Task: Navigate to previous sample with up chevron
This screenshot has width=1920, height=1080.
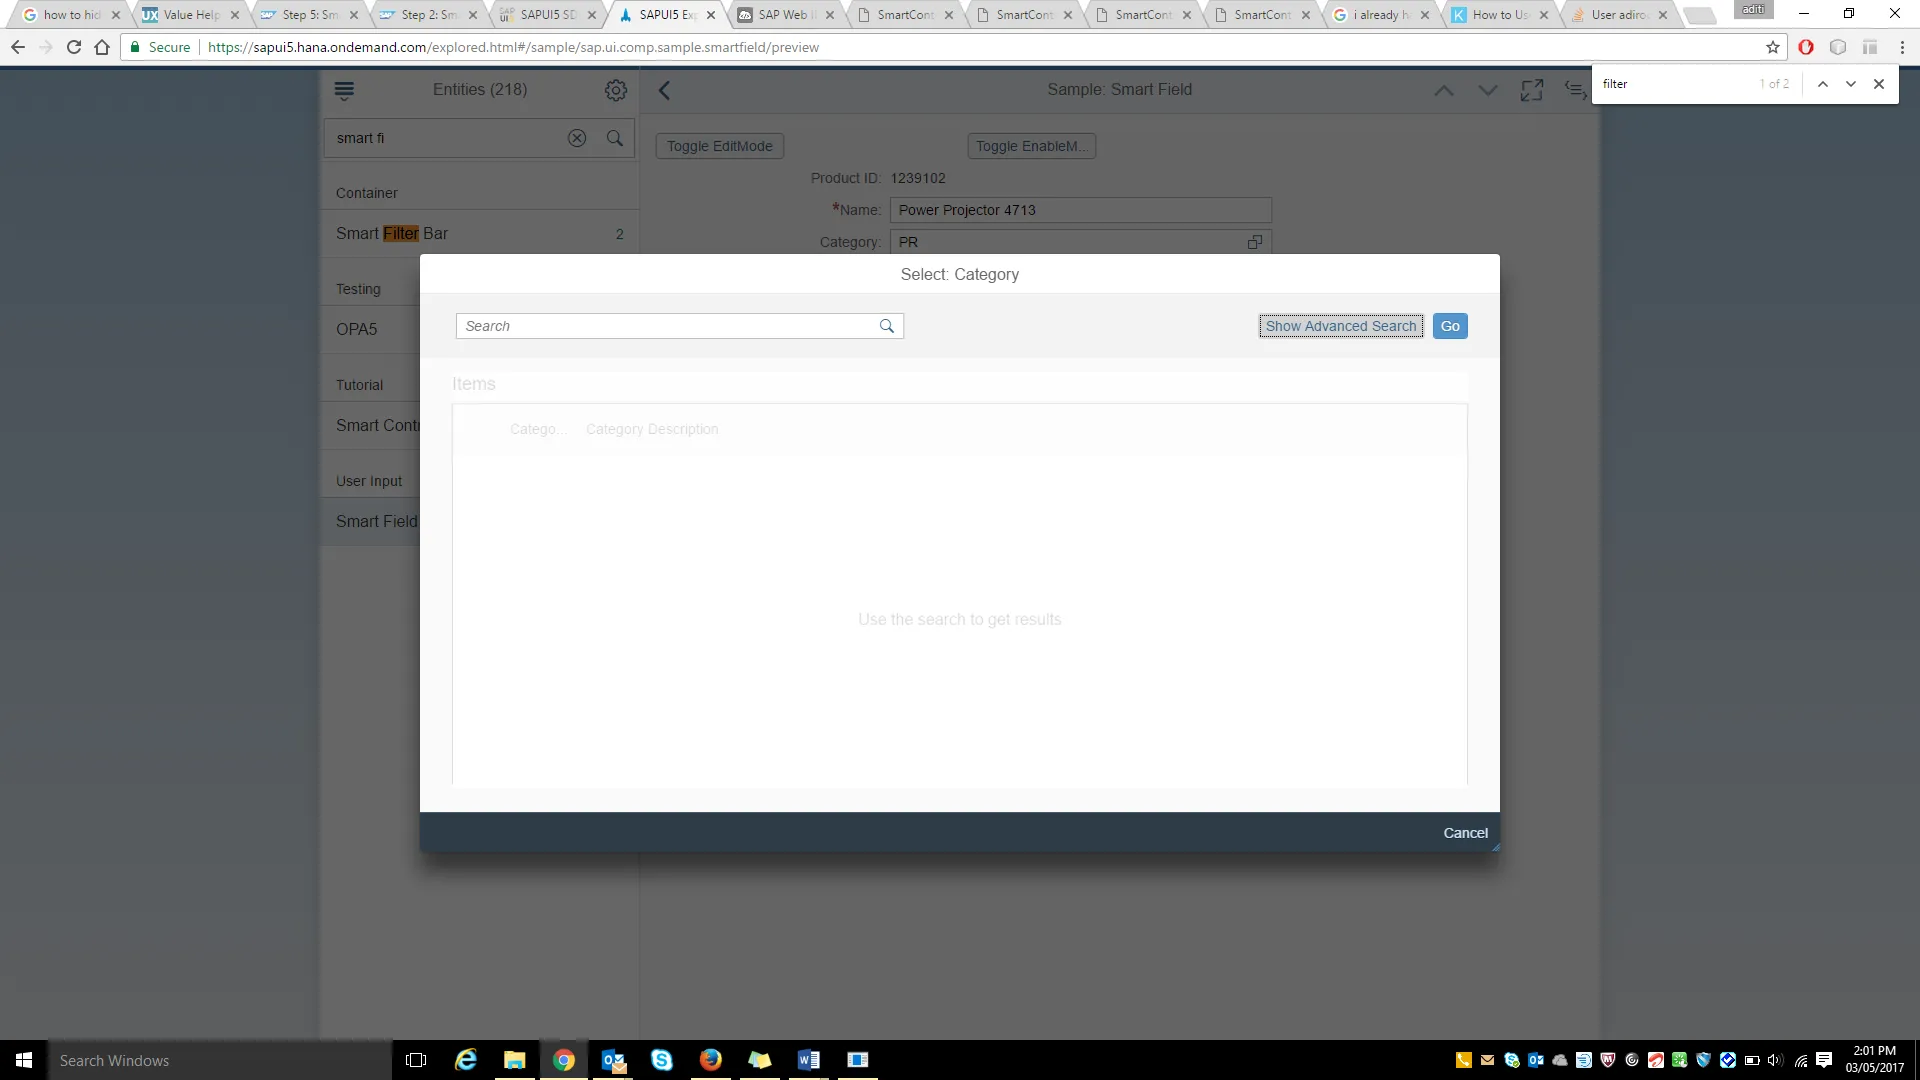Action: click(x=1444, y=90)
